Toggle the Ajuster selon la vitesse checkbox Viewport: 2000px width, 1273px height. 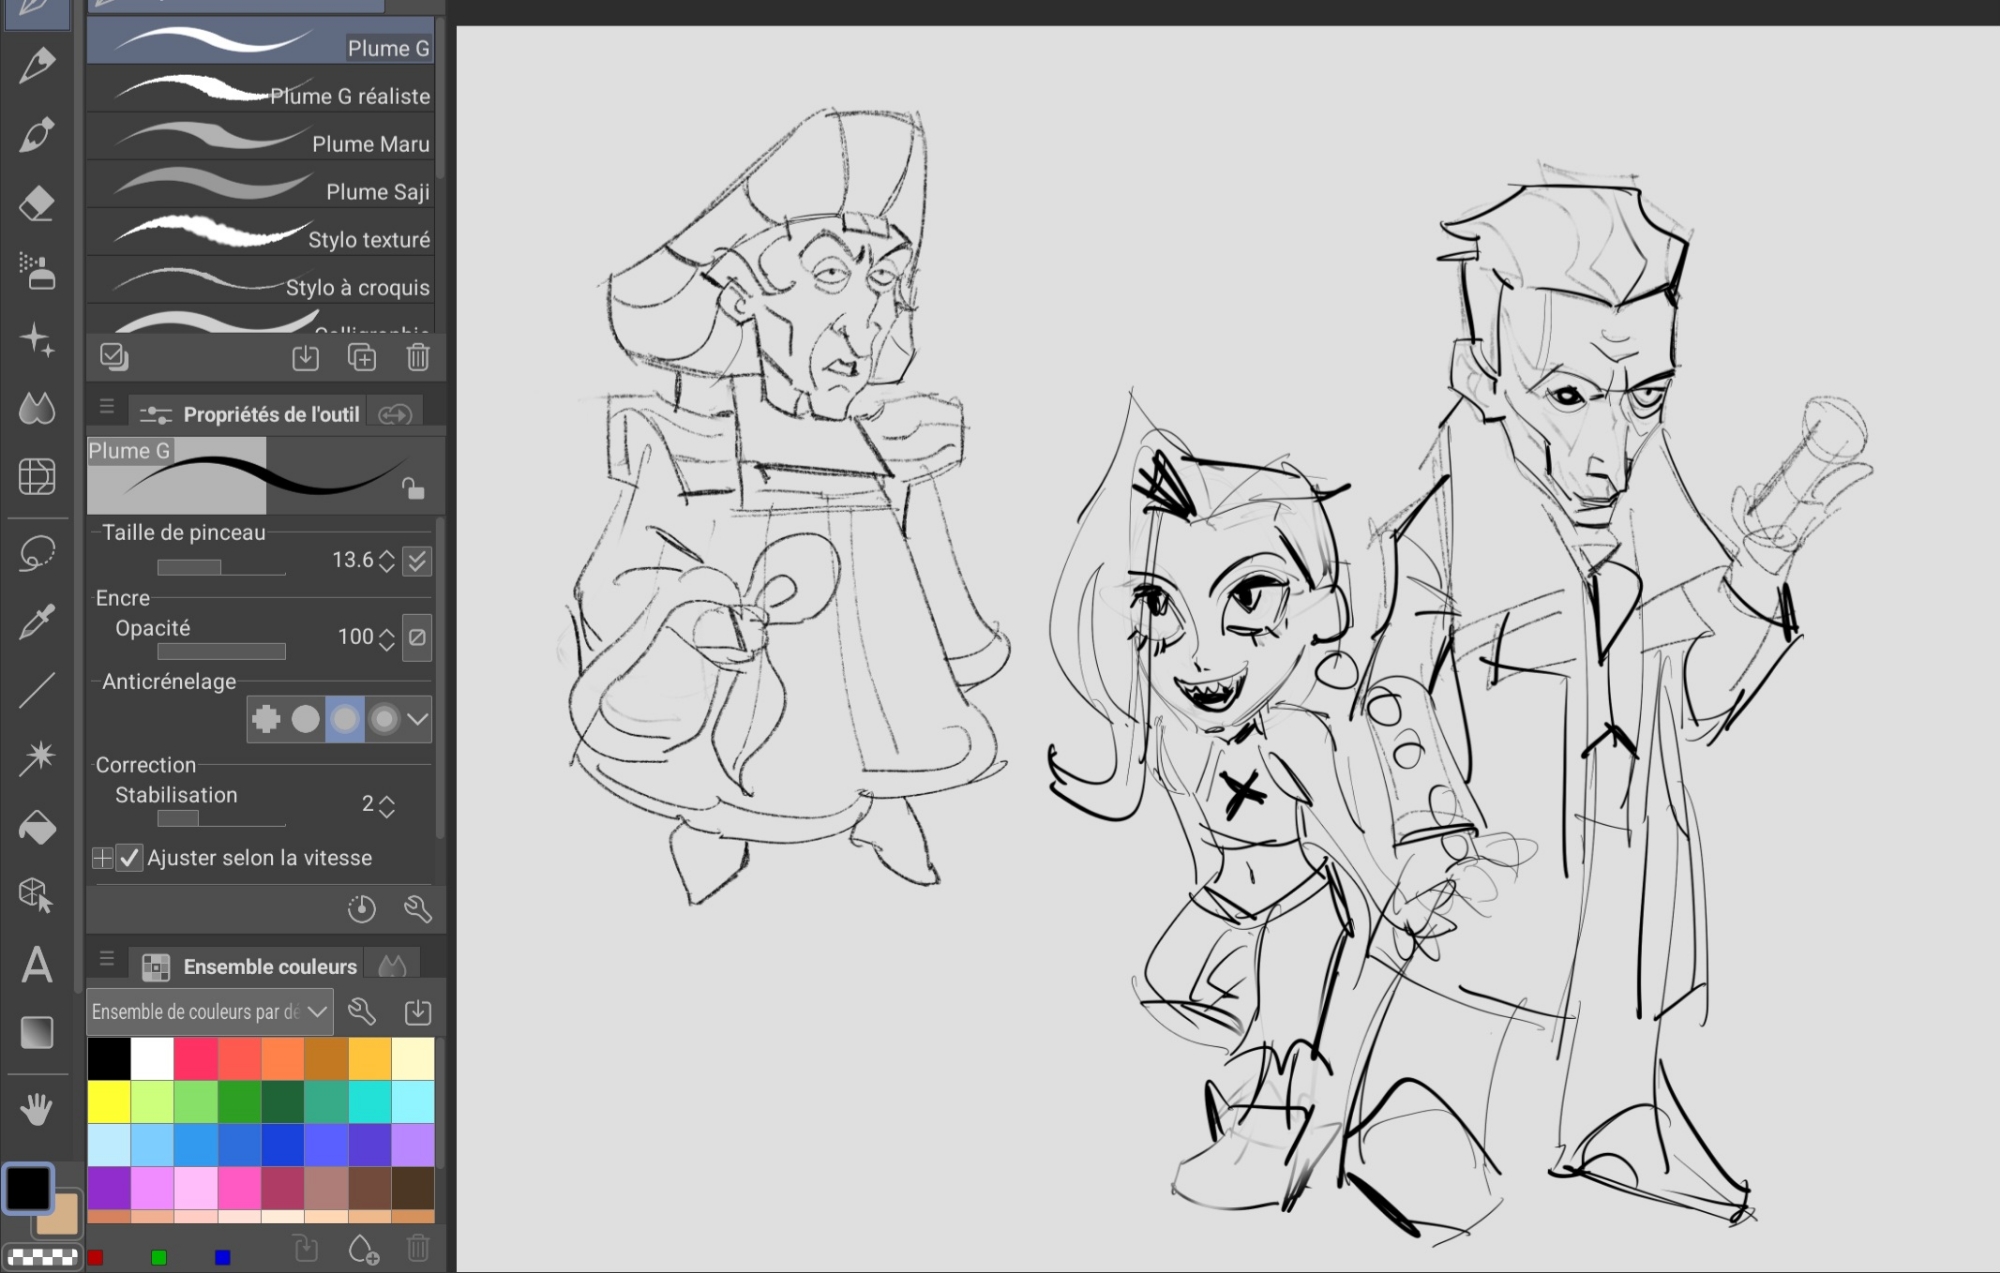tap(130, 858)
